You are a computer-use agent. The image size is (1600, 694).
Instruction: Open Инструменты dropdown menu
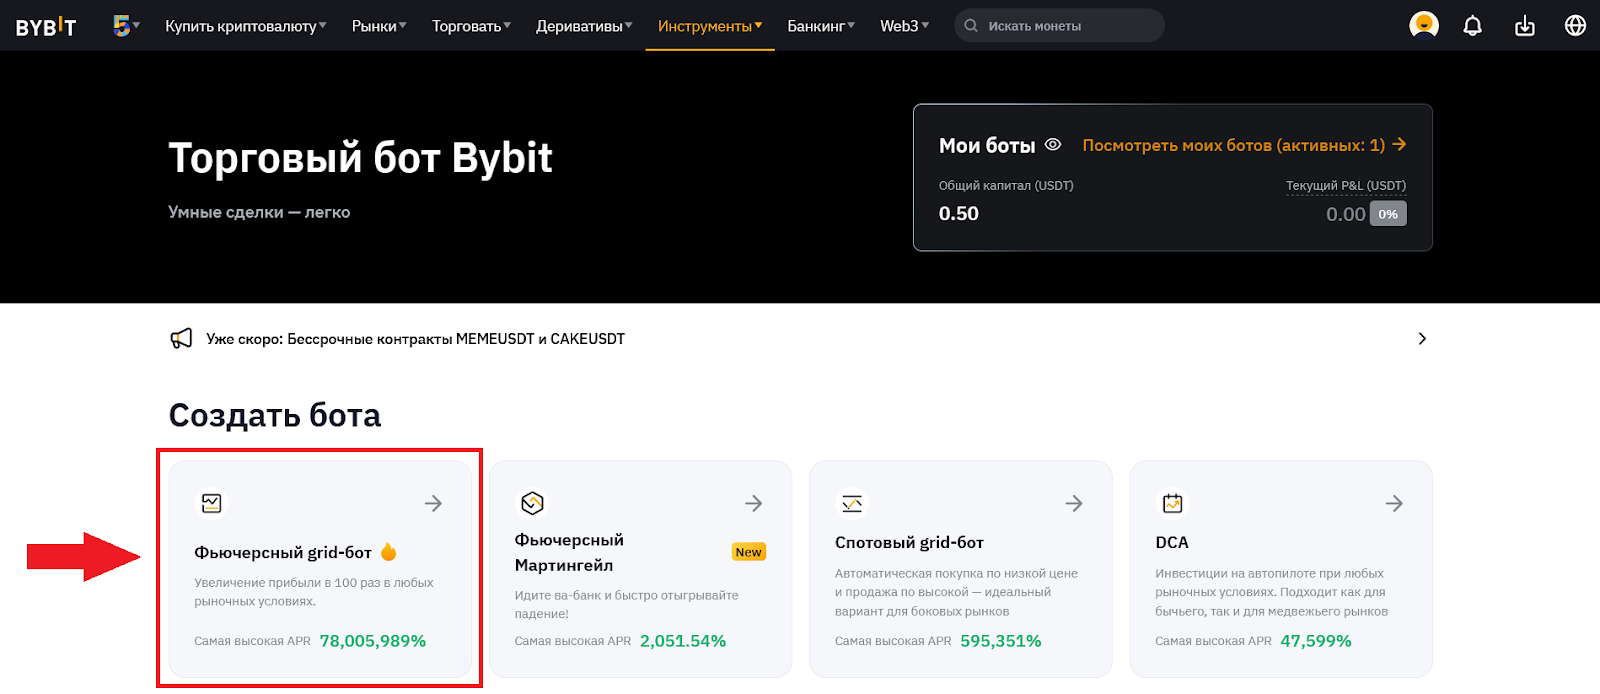pos(710,26)
